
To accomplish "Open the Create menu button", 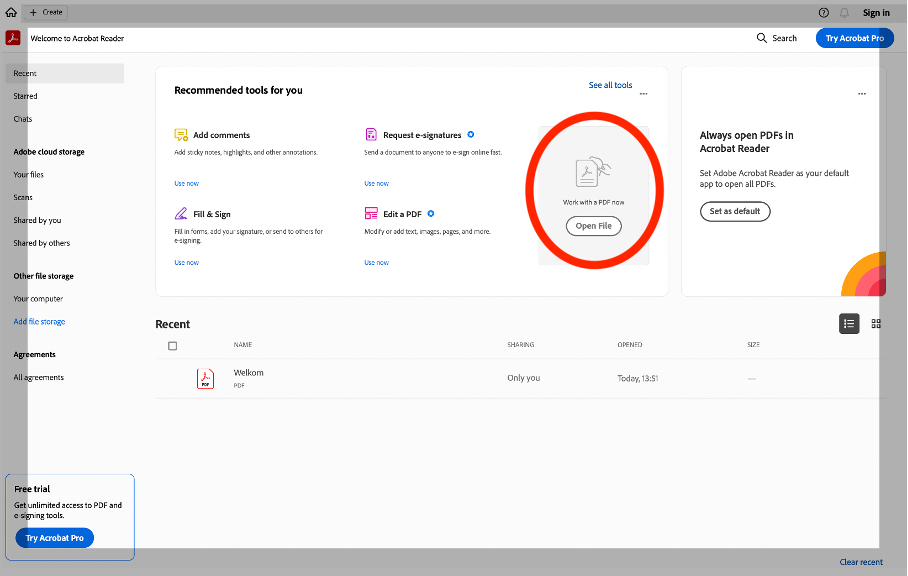I will [x=46, y=12].
